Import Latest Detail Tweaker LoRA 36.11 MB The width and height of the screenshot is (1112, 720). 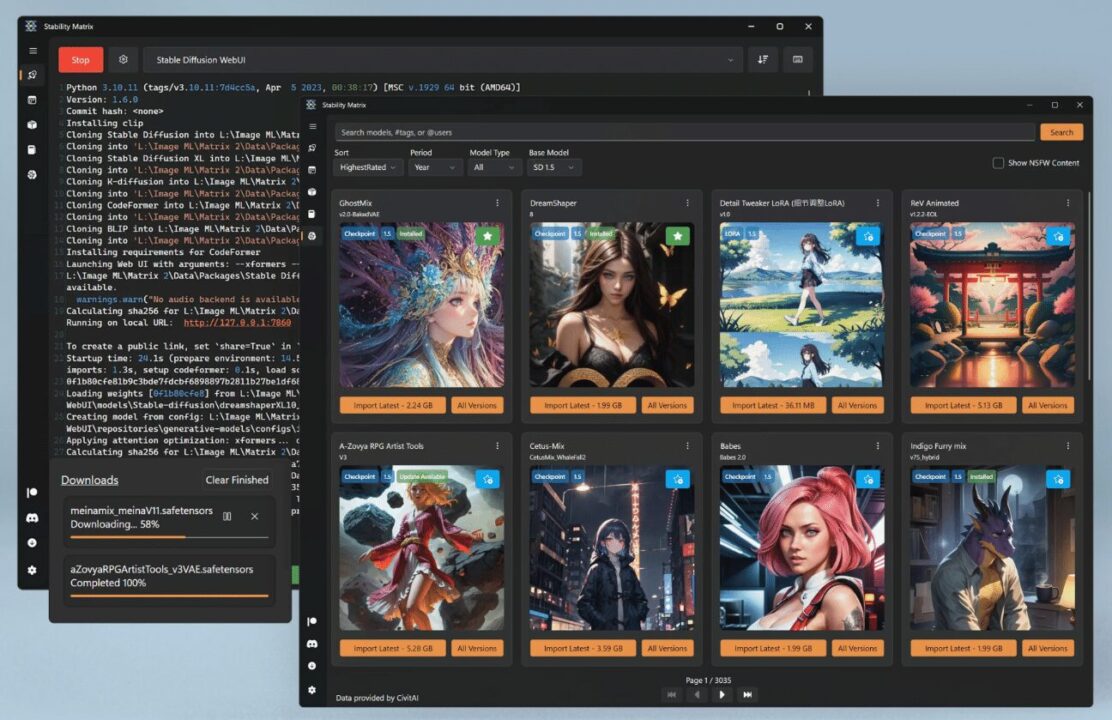773,405
